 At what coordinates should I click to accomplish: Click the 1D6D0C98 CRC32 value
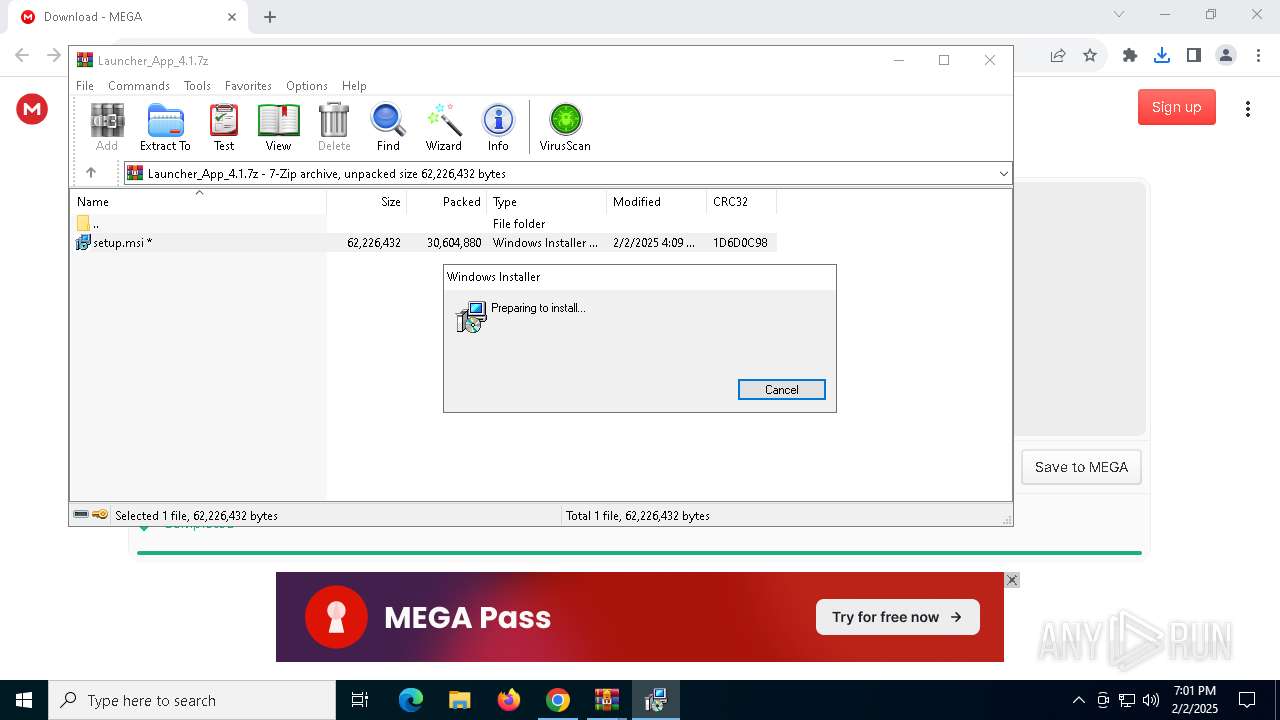tap(740, 243)
